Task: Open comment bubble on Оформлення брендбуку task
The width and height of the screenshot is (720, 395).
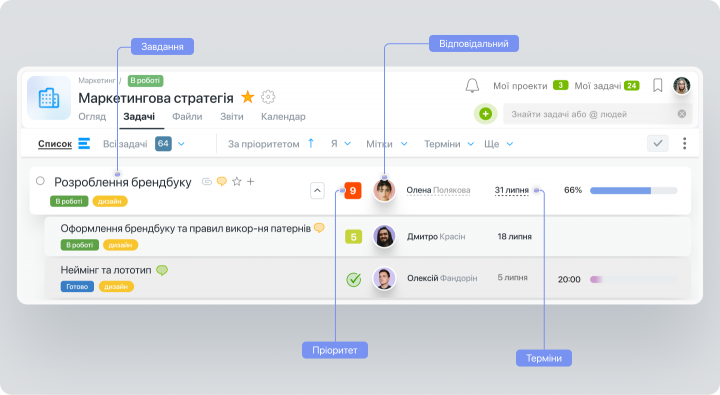Action: [x=319, y=228]
